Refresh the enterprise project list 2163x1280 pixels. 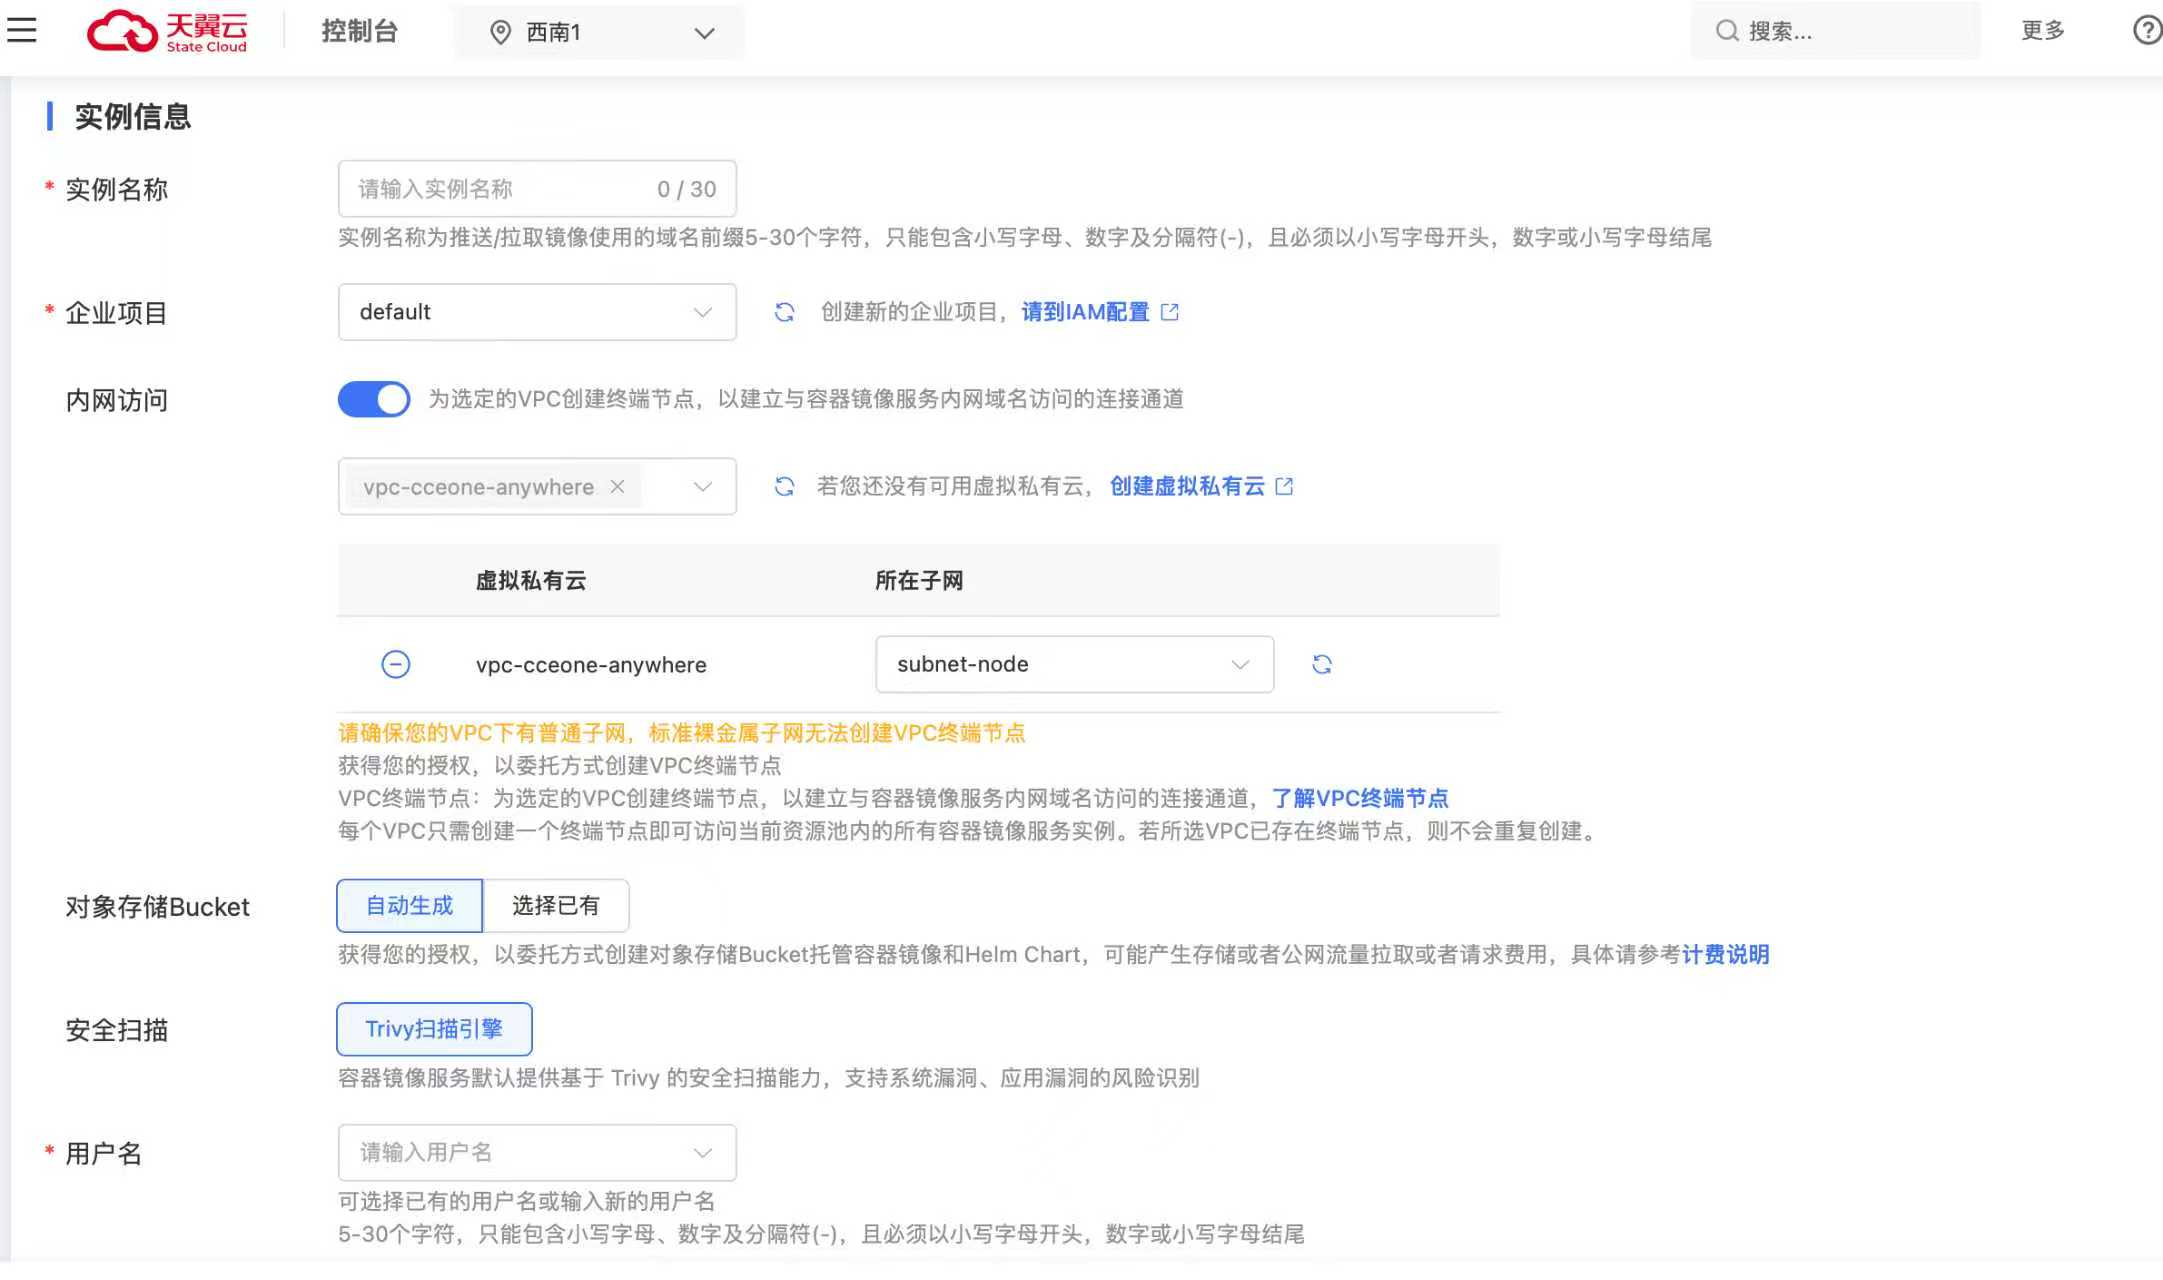(x=784, y=313)
